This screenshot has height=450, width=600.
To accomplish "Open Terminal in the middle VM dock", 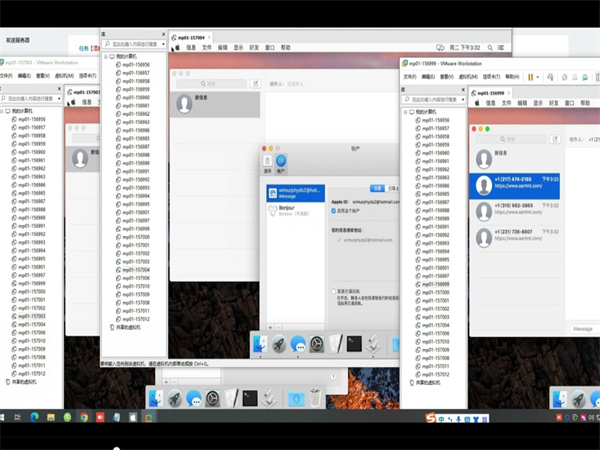I will [353, 344].
